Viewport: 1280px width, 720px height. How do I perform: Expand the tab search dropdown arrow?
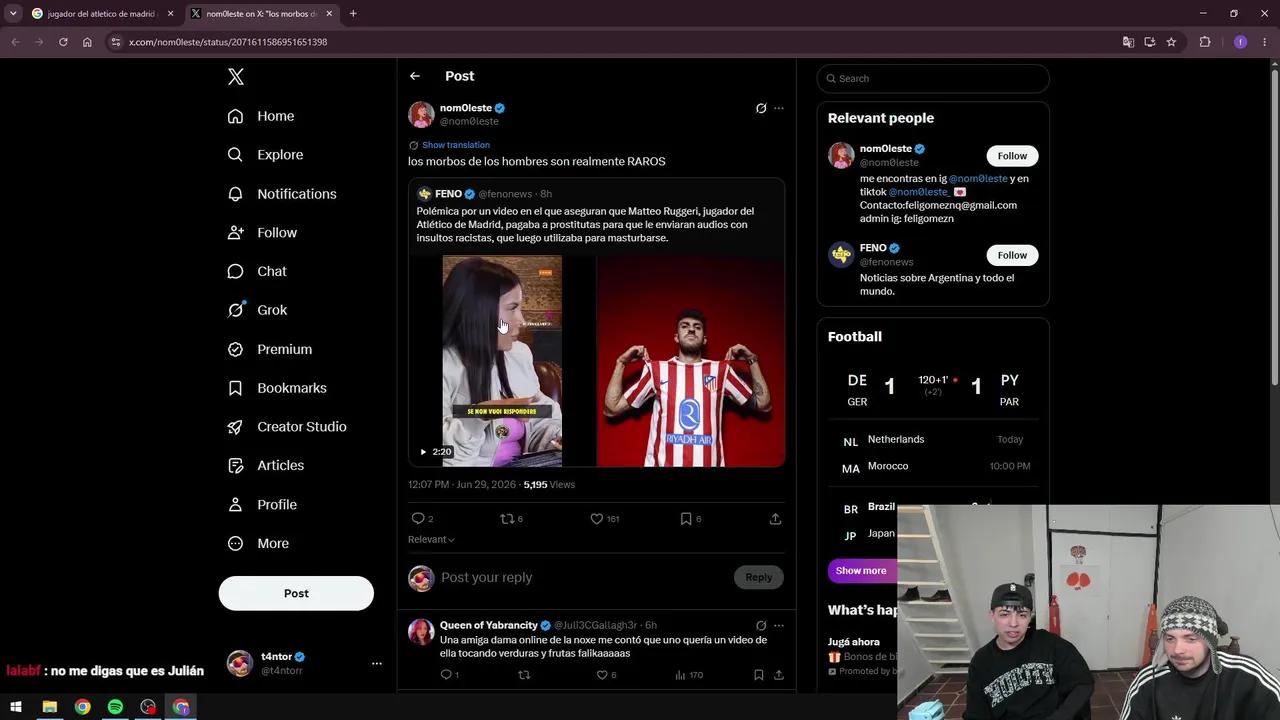point(13,14)
